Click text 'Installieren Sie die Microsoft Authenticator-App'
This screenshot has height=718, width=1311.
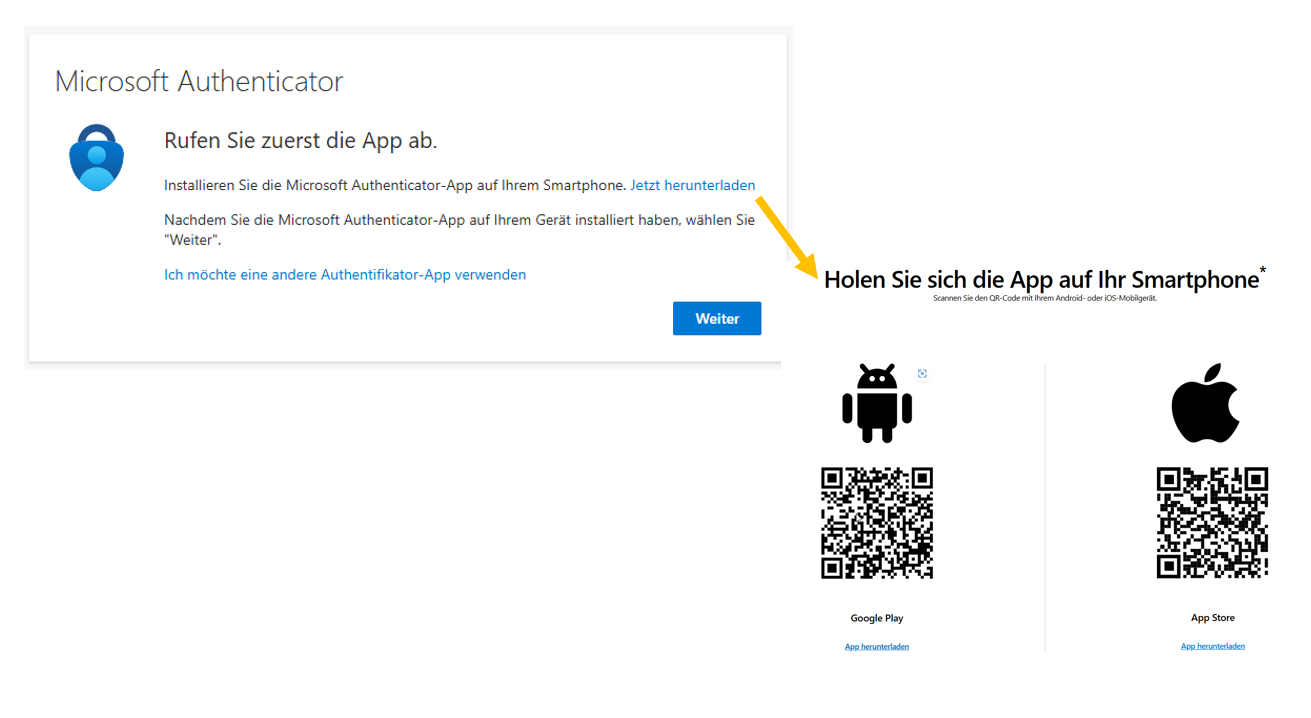[x=395, y=185]
